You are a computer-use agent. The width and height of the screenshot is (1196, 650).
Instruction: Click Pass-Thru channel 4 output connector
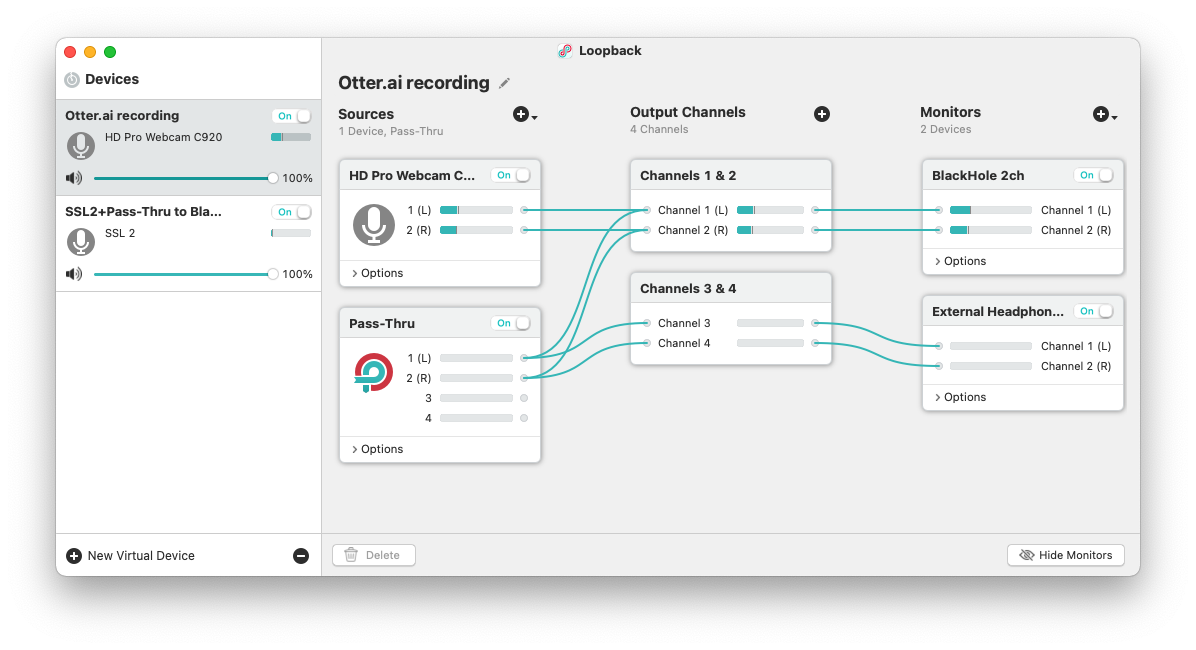[524, 418]
